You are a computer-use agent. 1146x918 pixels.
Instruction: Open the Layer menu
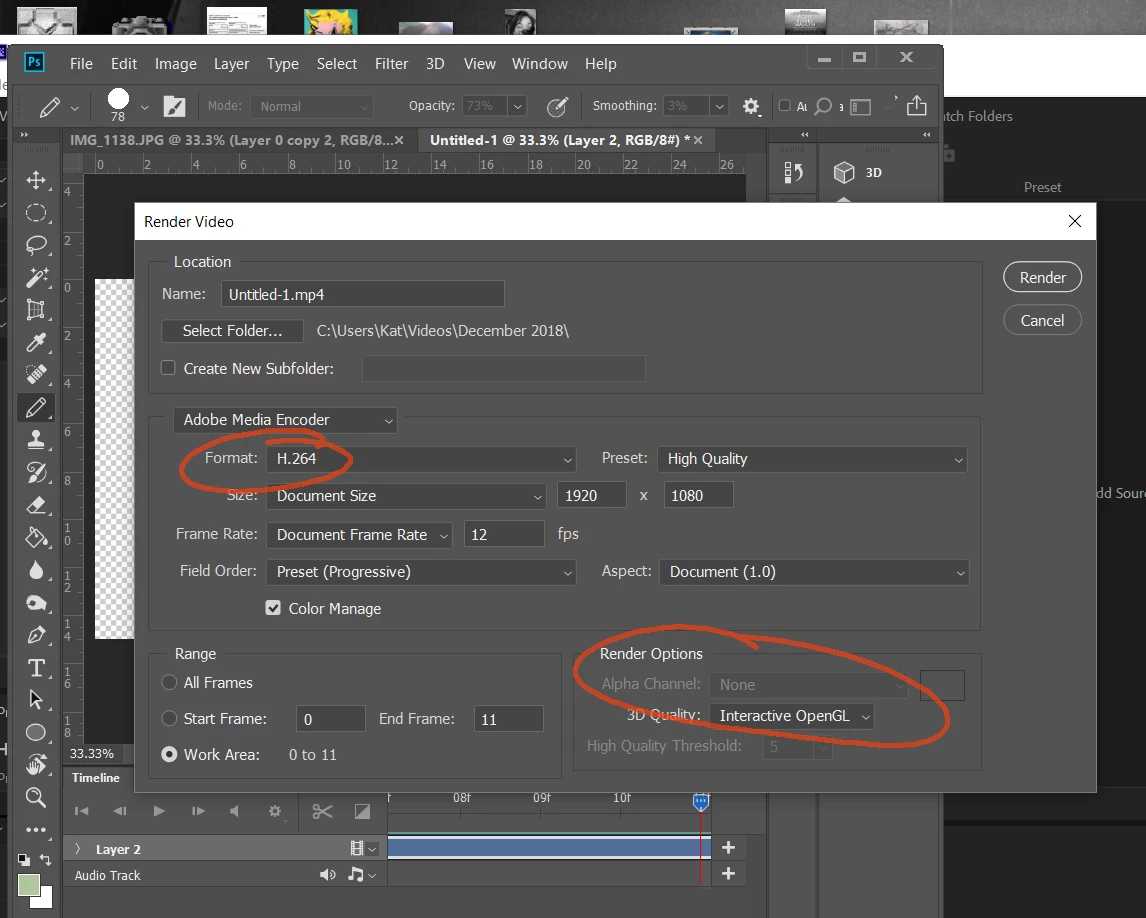(231, 64)
